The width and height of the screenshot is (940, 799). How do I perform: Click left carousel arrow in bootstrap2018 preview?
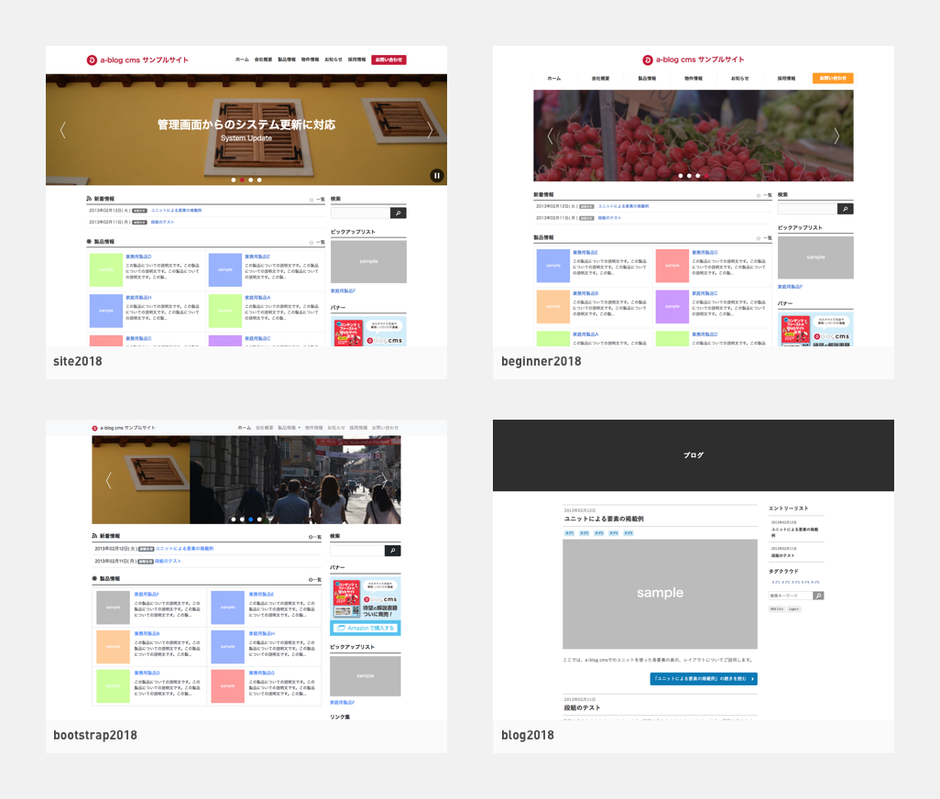tap(109, 480)
